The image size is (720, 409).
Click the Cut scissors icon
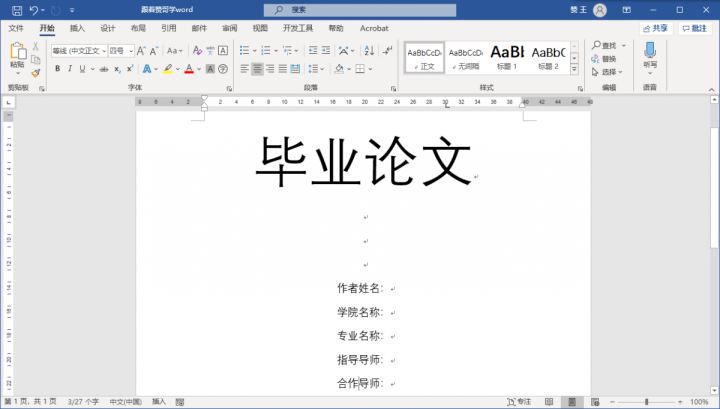[36, 47]
